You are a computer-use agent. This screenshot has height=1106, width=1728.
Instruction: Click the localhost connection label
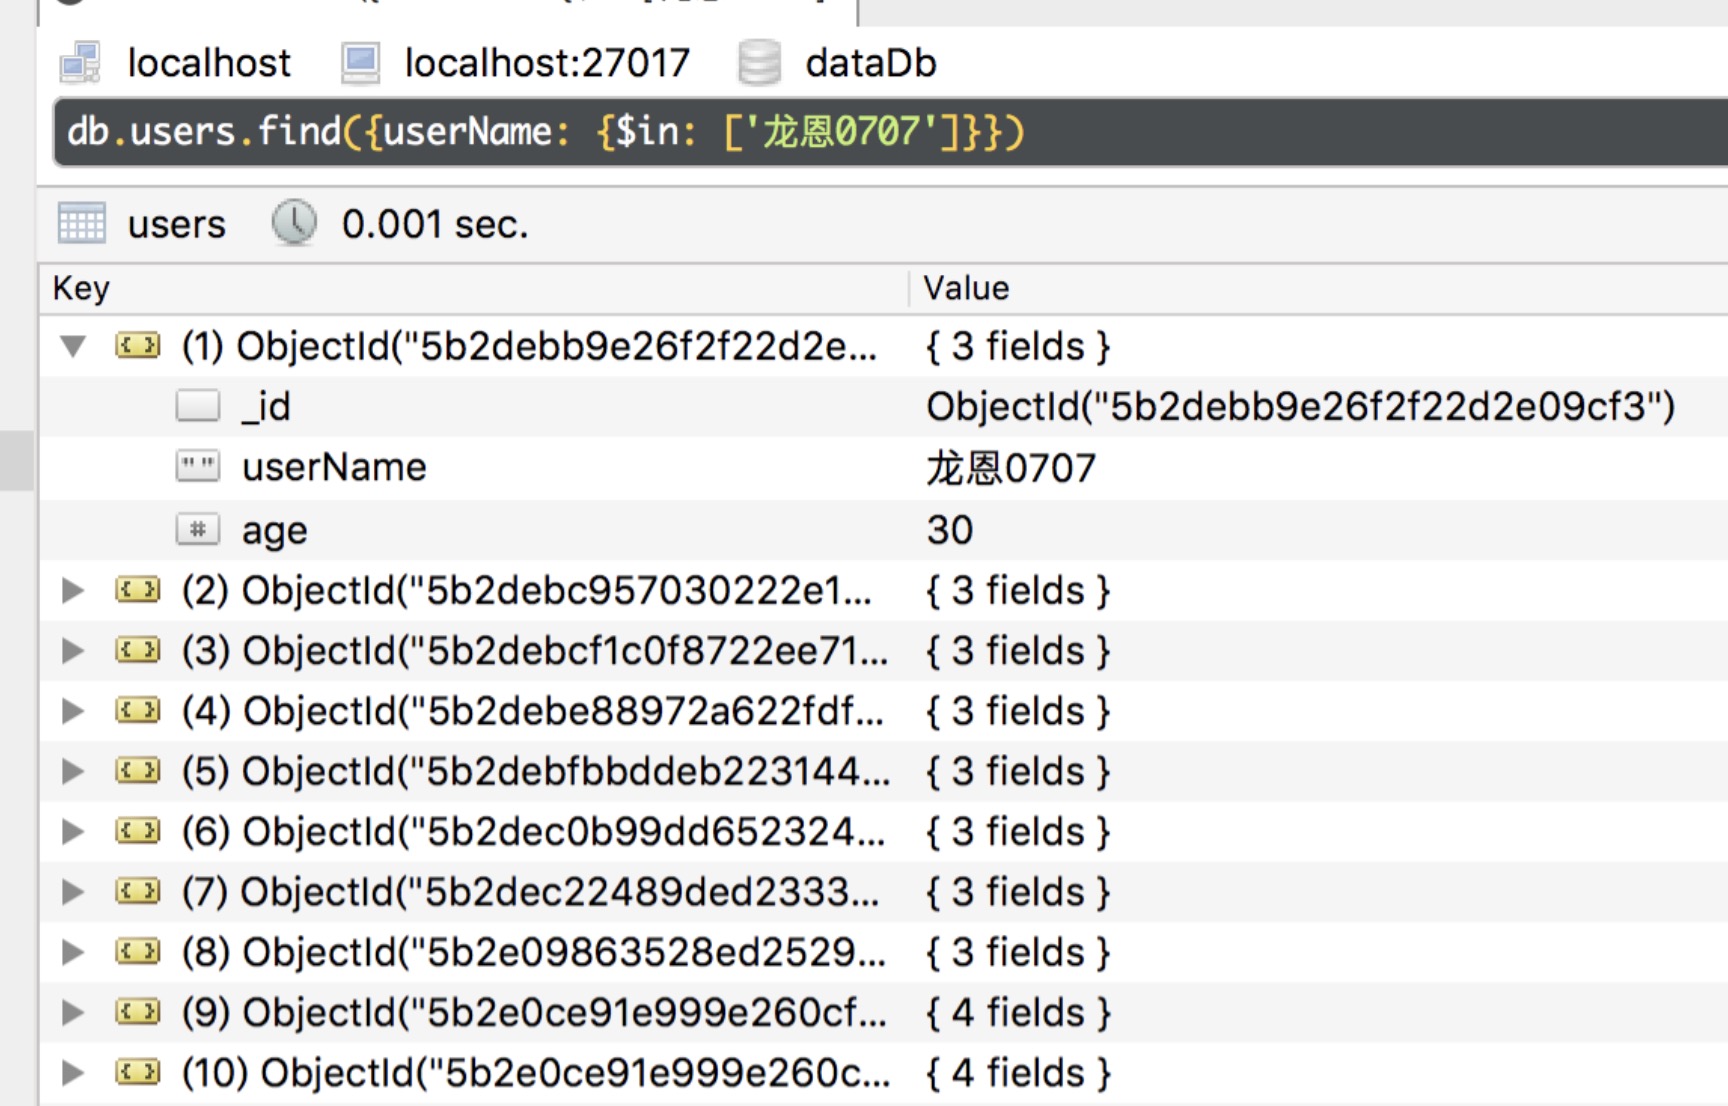pyautogui.click(x=209, y=63)
